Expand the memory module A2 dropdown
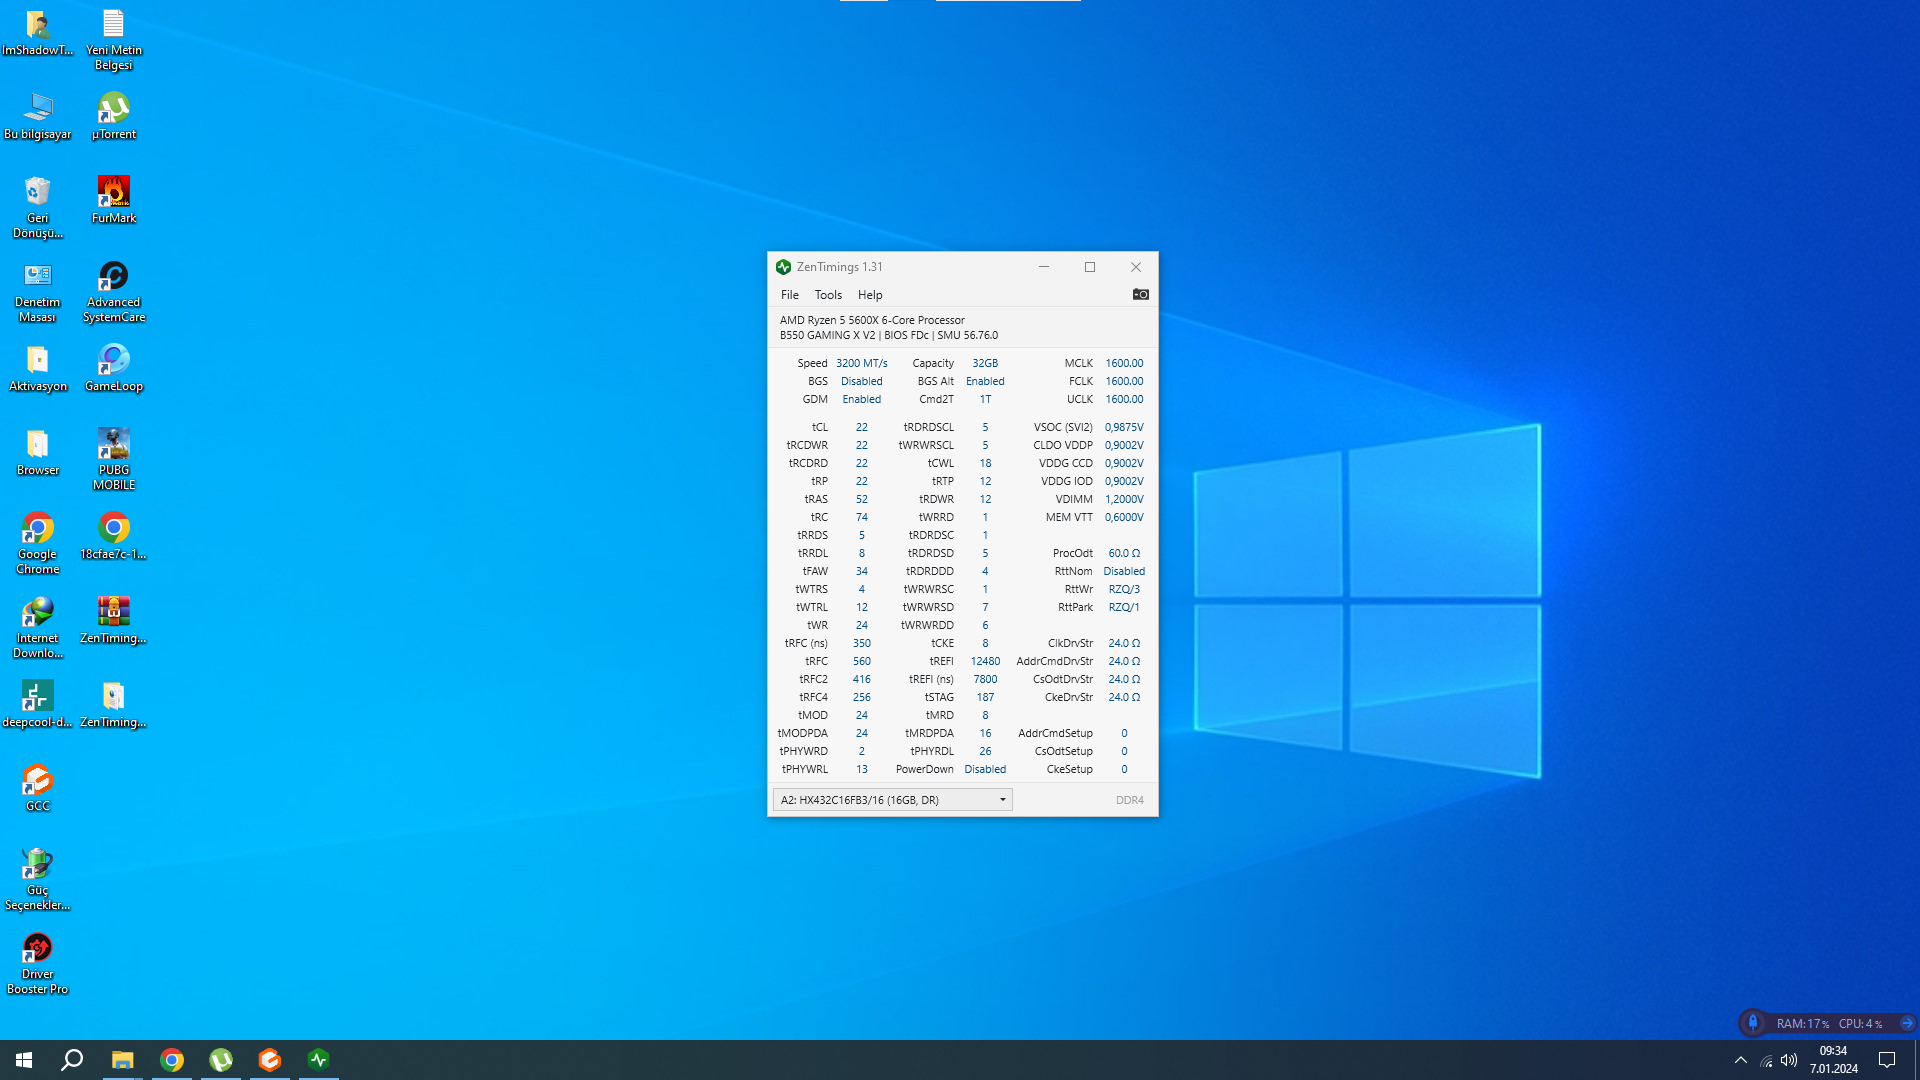This screenshot has height=1080, width=1920. pyautogui.click(x=893, y=800)
